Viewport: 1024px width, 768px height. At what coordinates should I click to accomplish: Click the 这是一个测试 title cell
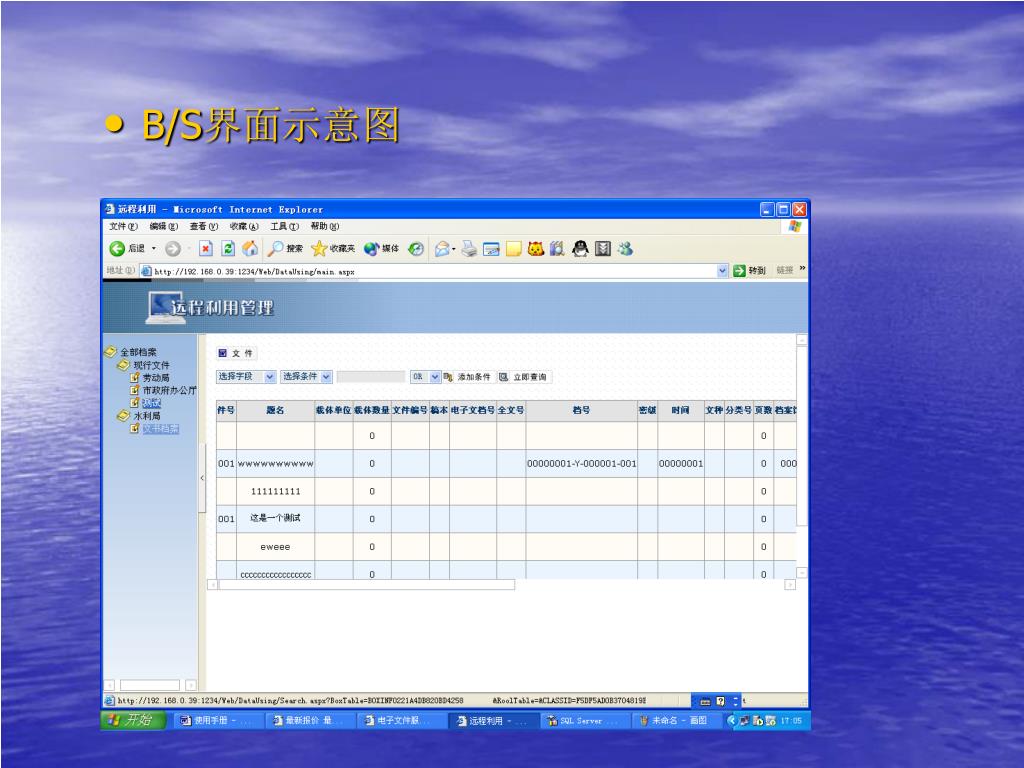(275, 519)
